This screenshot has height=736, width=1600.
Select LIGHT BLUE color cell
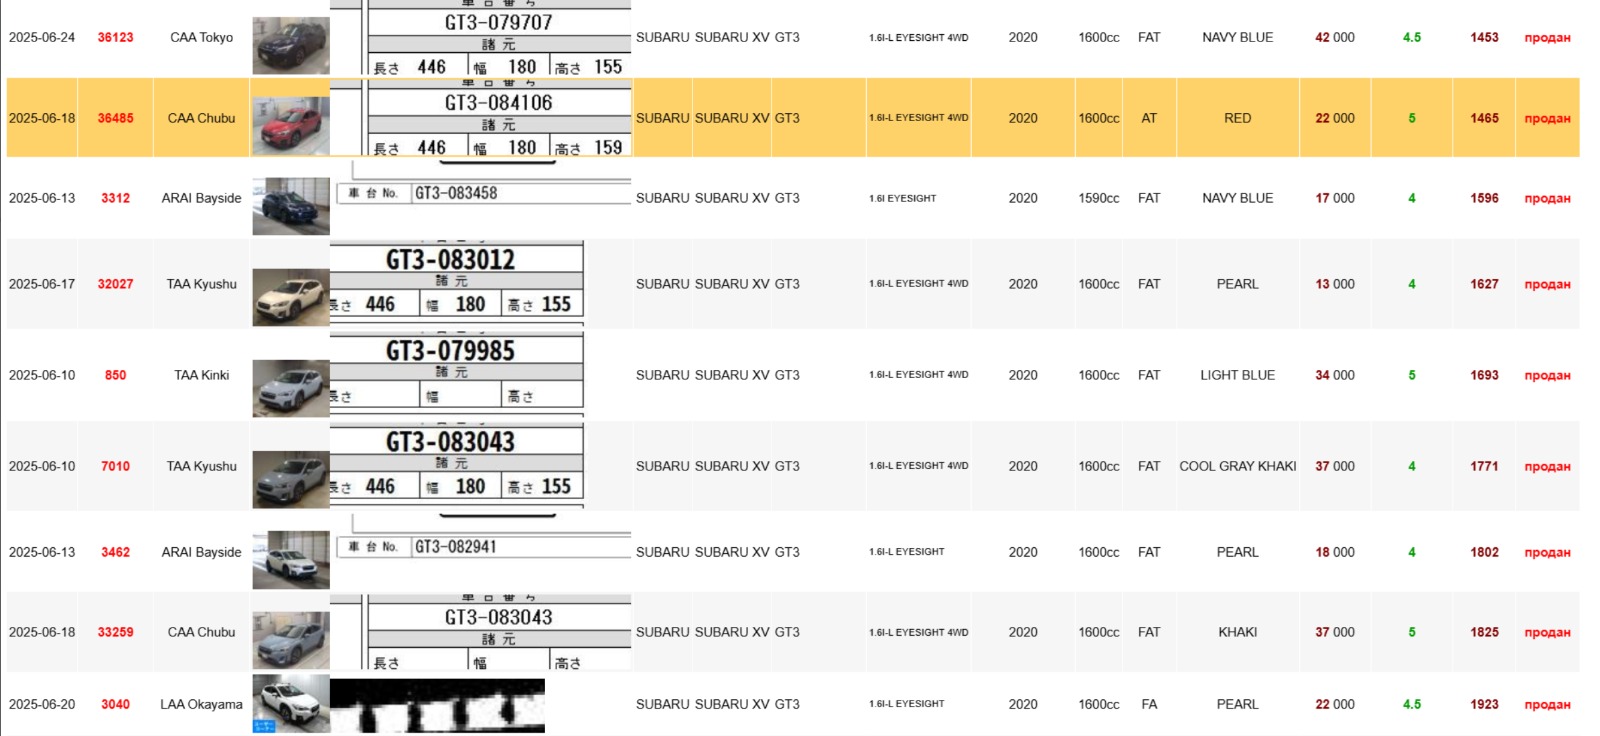click(x=1238, y=375)
